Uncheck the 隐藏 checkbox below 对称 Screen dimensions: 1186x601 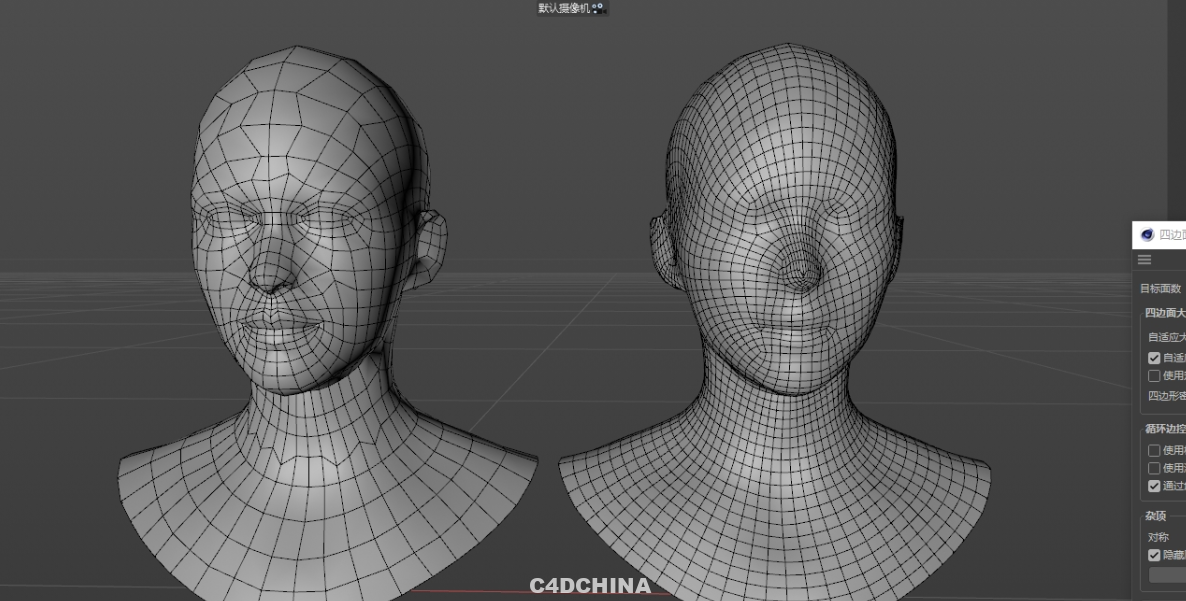click(x=1154, y=555)
